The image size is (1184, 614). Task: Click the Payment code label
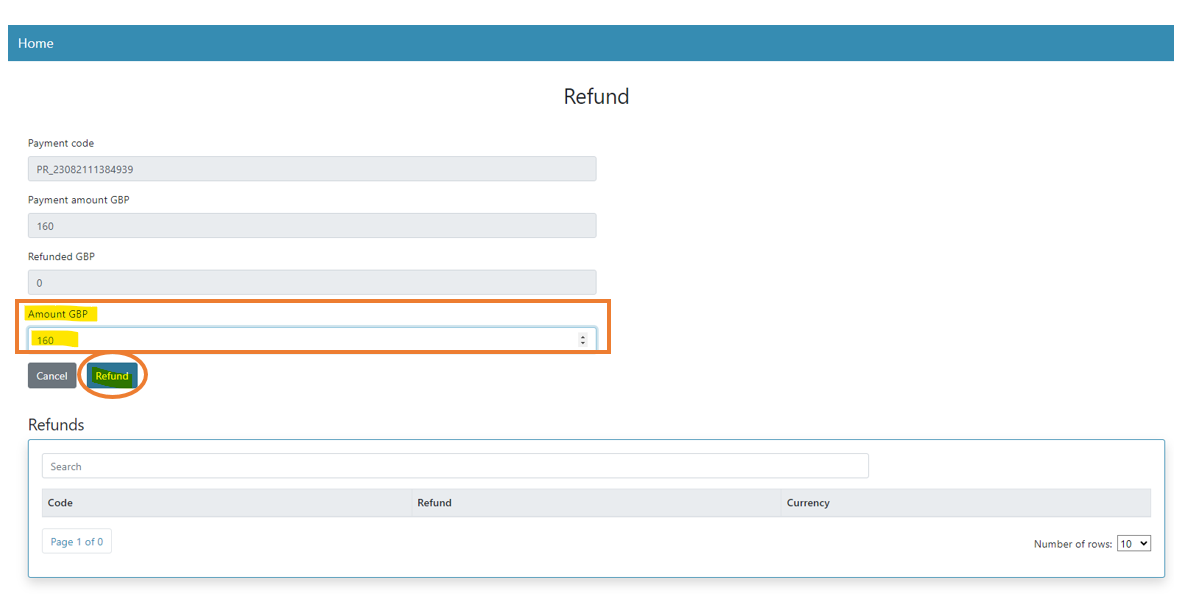pos(61,143)
